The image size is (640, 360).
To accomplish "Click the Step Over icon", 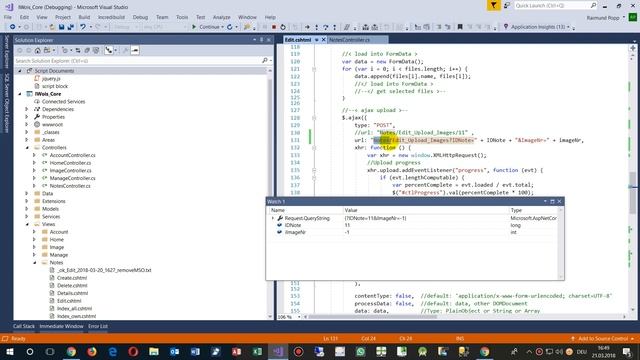I will coord(325,27).
